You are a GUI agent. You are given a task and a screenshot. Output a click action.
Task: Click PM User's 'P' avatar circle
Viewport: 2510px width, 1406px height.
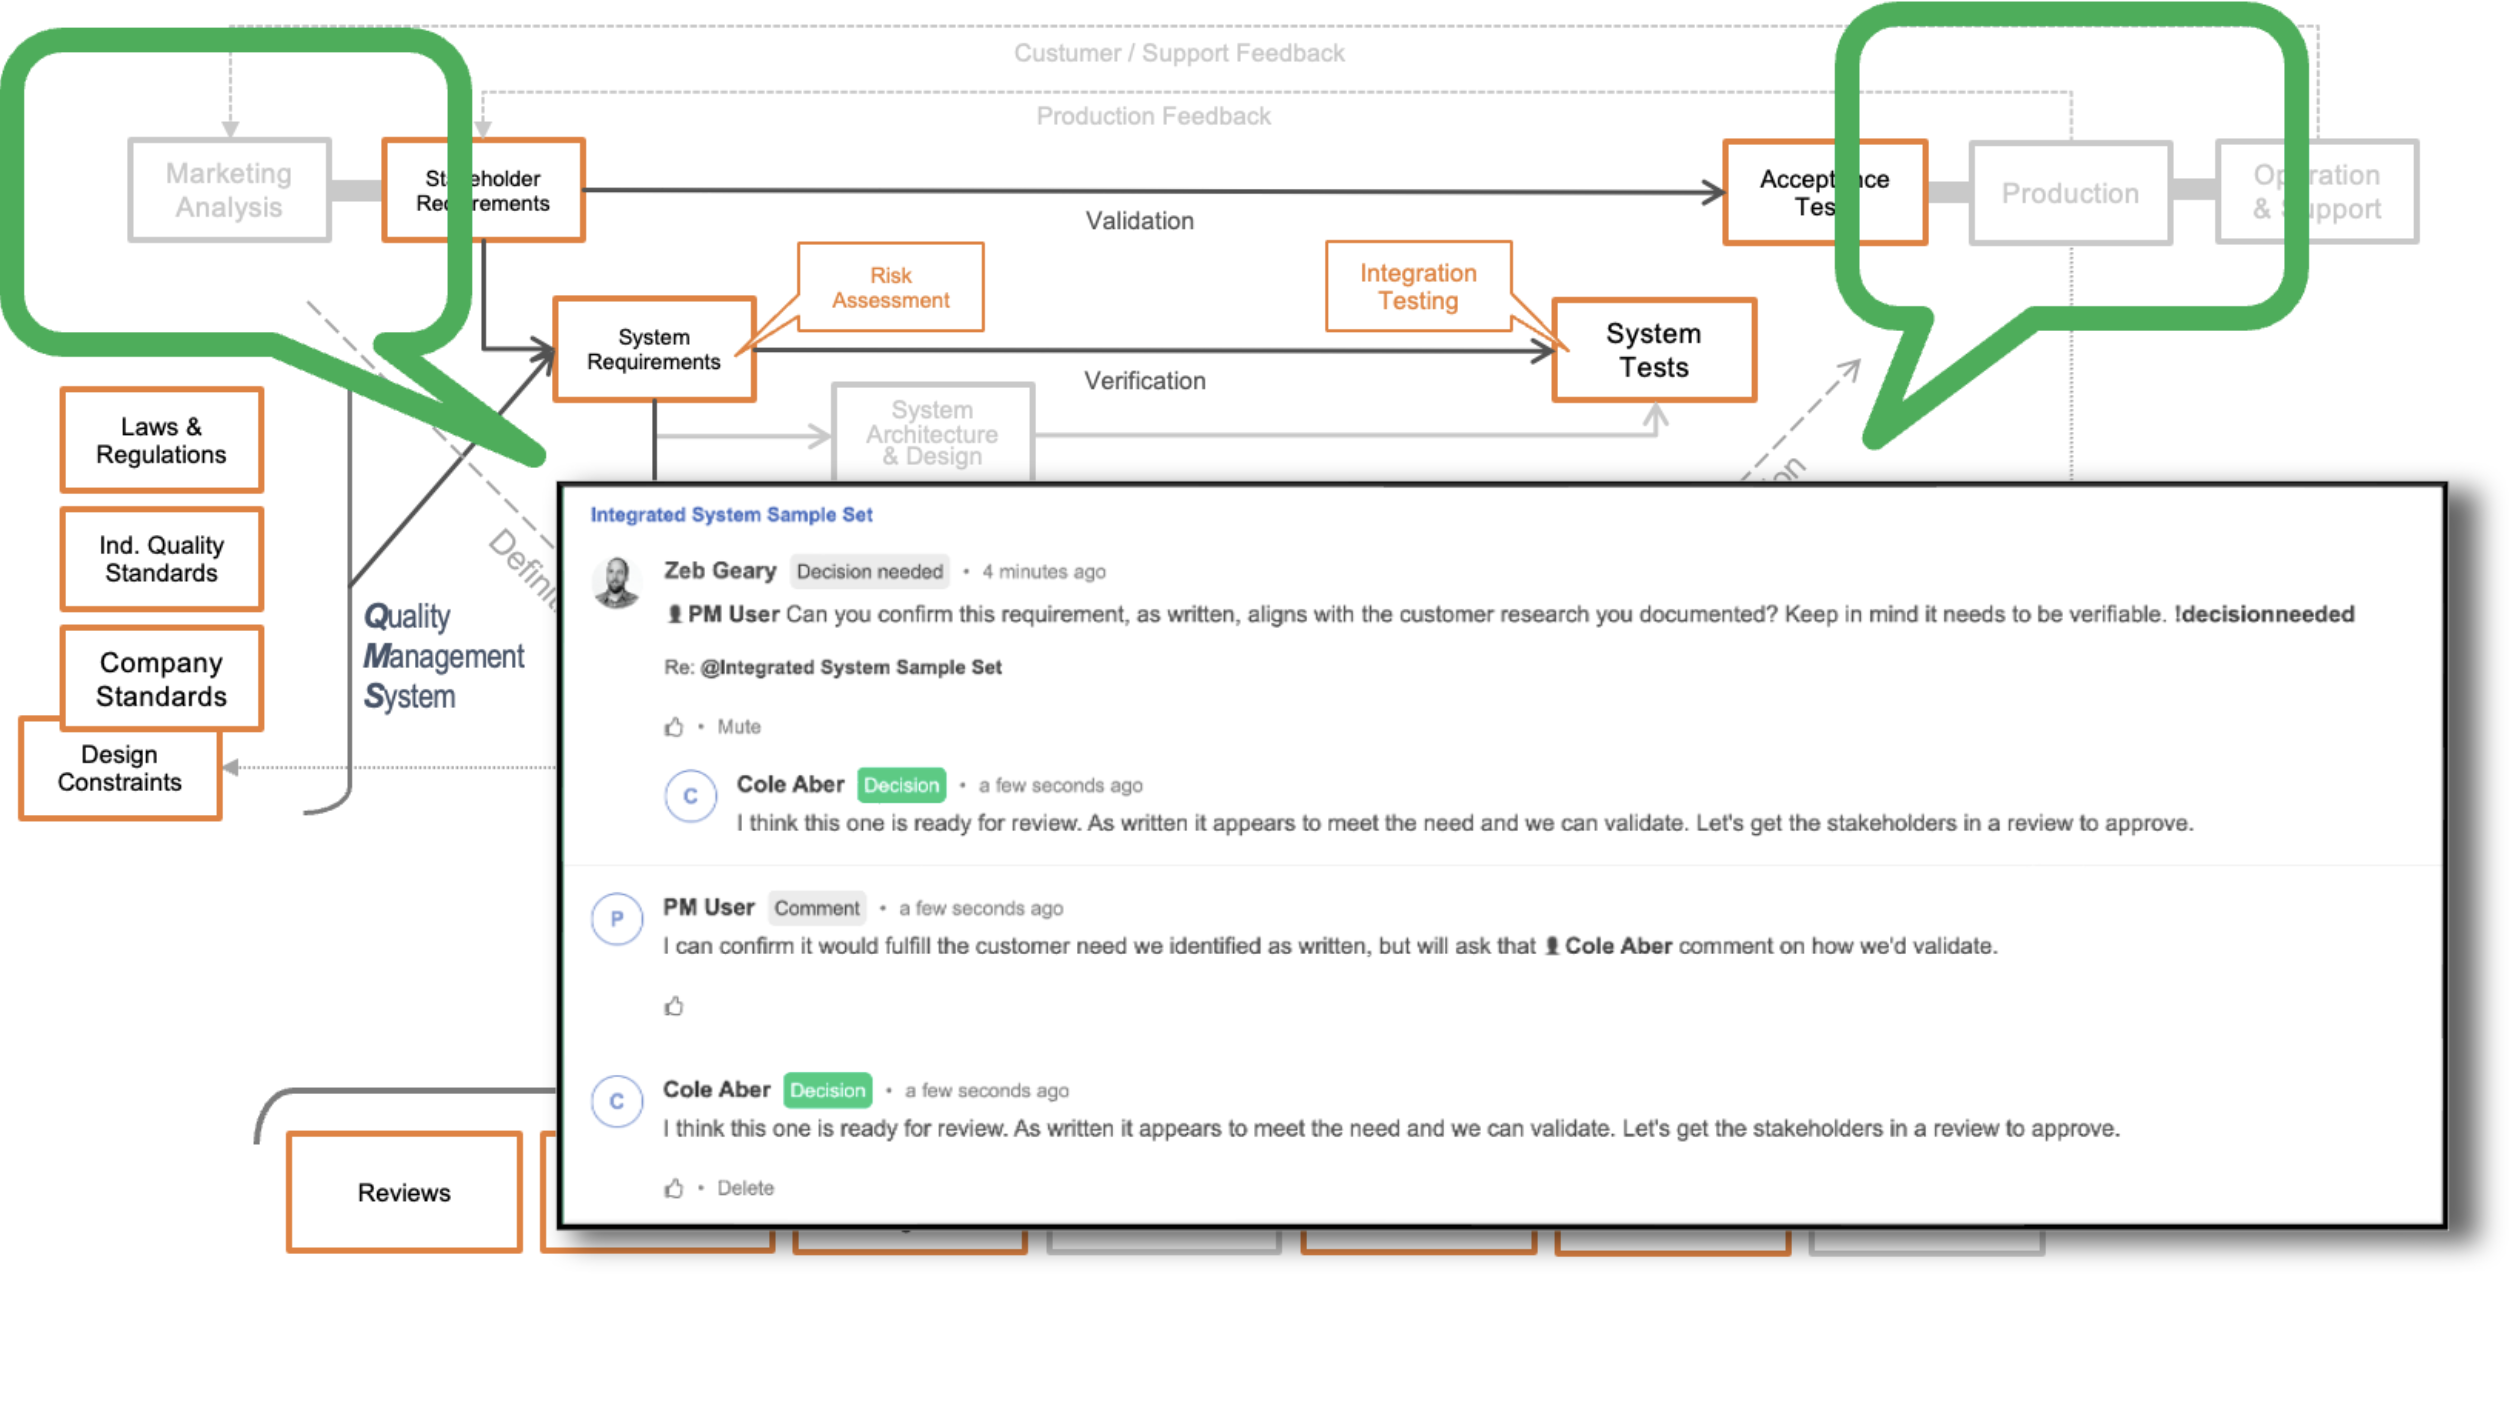click(x=617, y=918)
